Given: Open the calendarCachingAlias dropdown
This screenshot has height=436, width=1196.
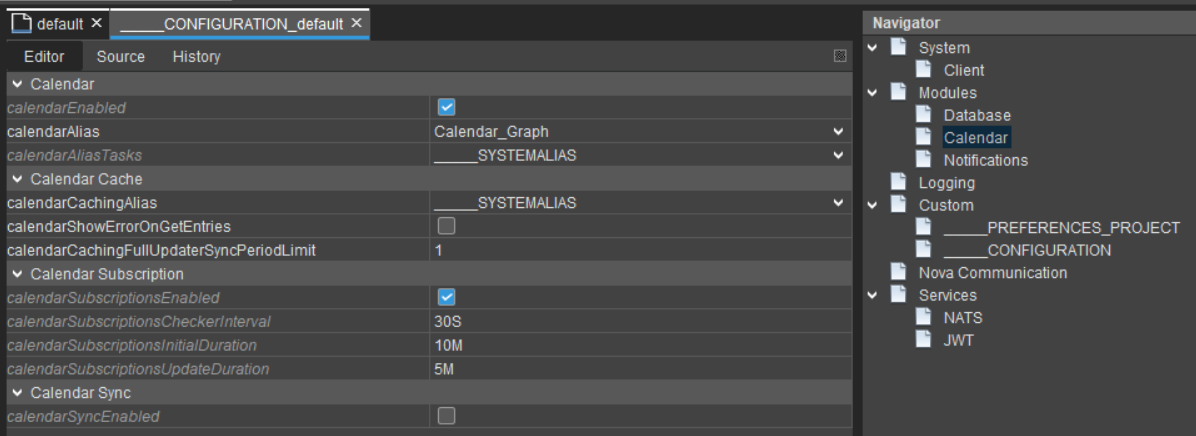Looking at the screenshot, I should click(839, 203).
